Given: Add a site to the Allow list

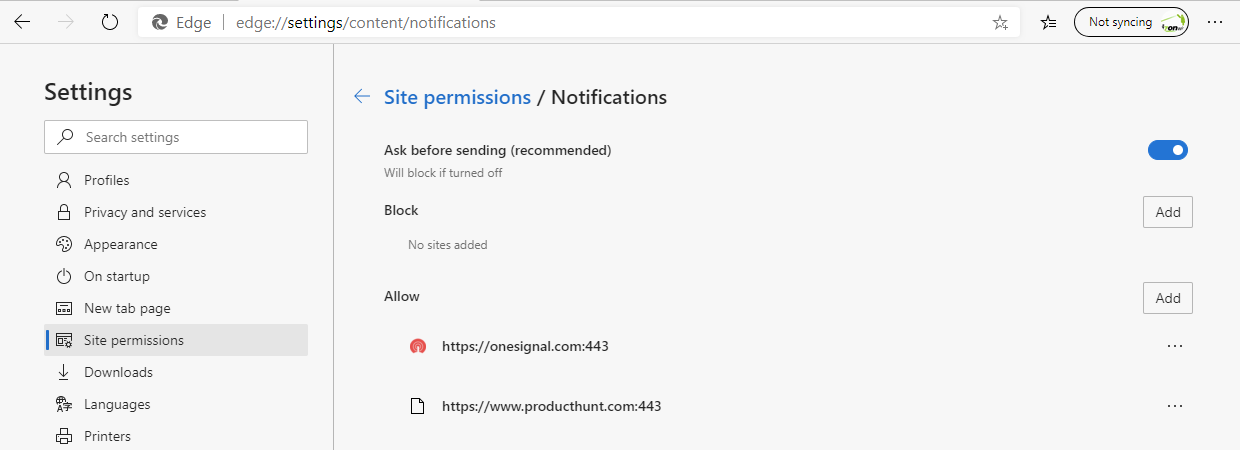Looking at the screenshot, I should pos(1168,298).
